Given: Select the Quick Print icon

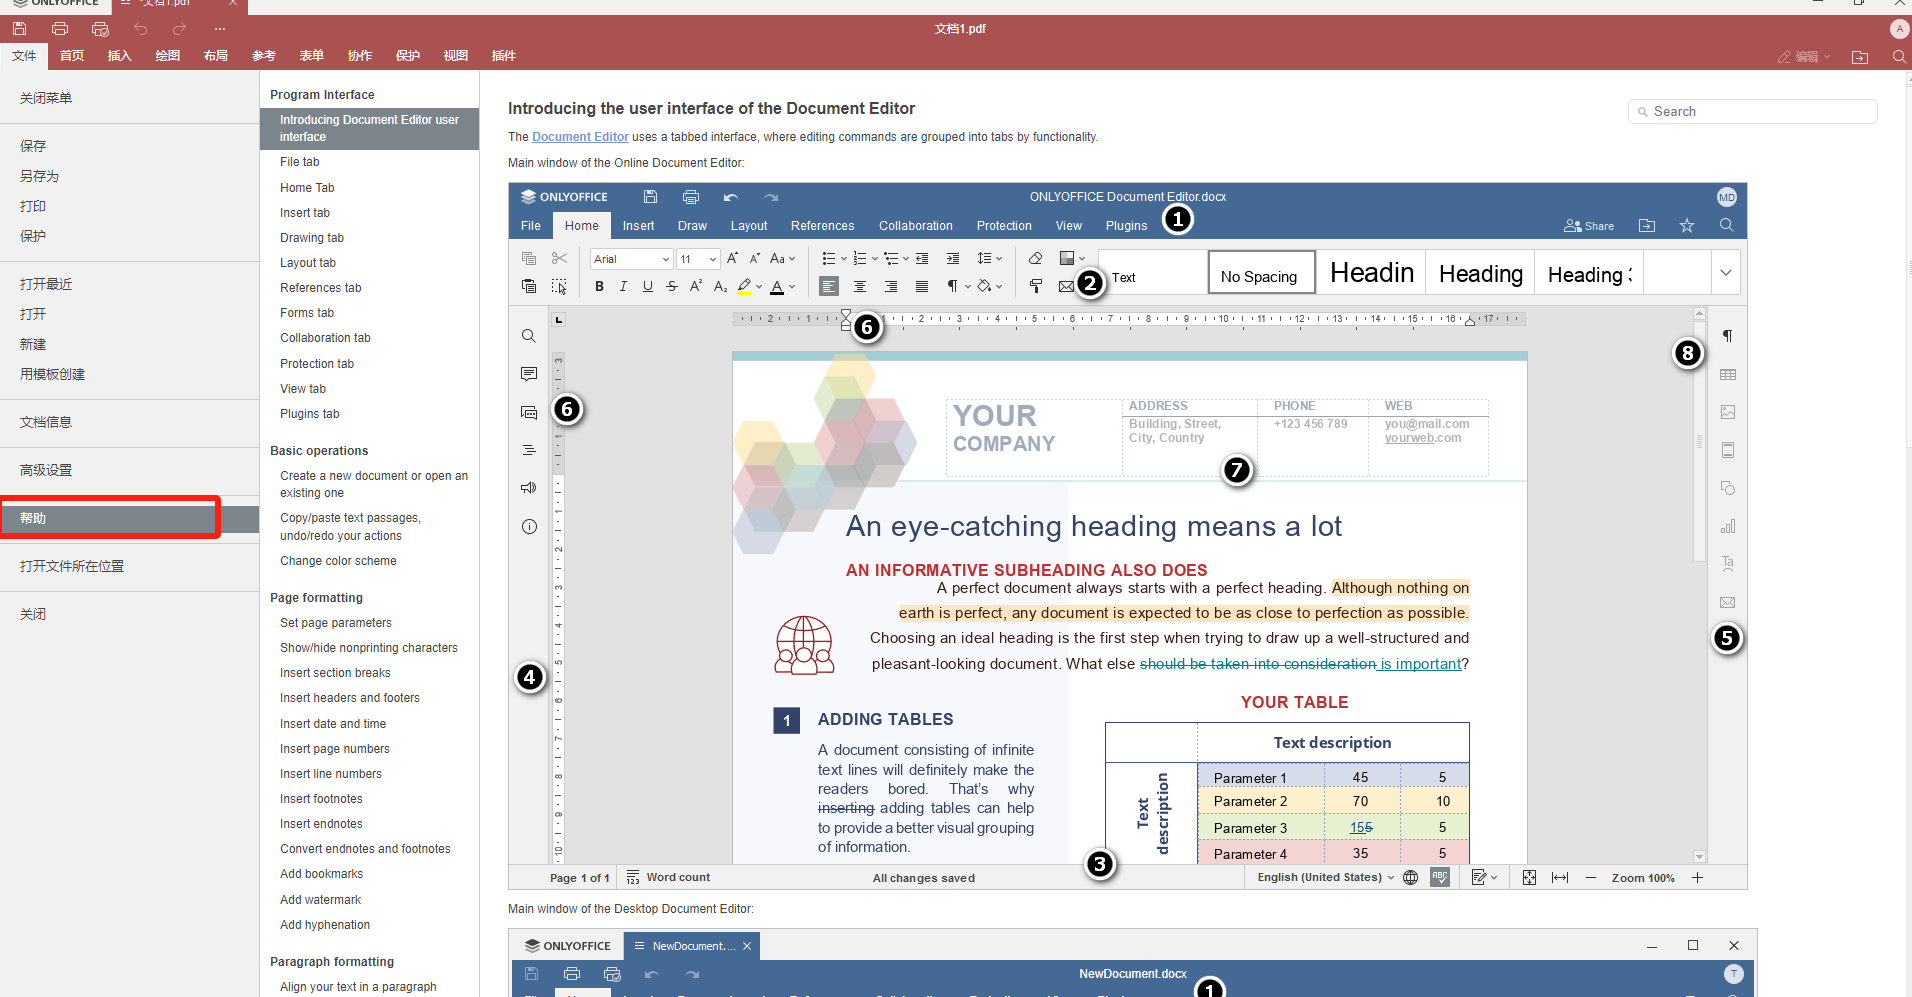Looking at the screenshot, I should coord(99,28).
